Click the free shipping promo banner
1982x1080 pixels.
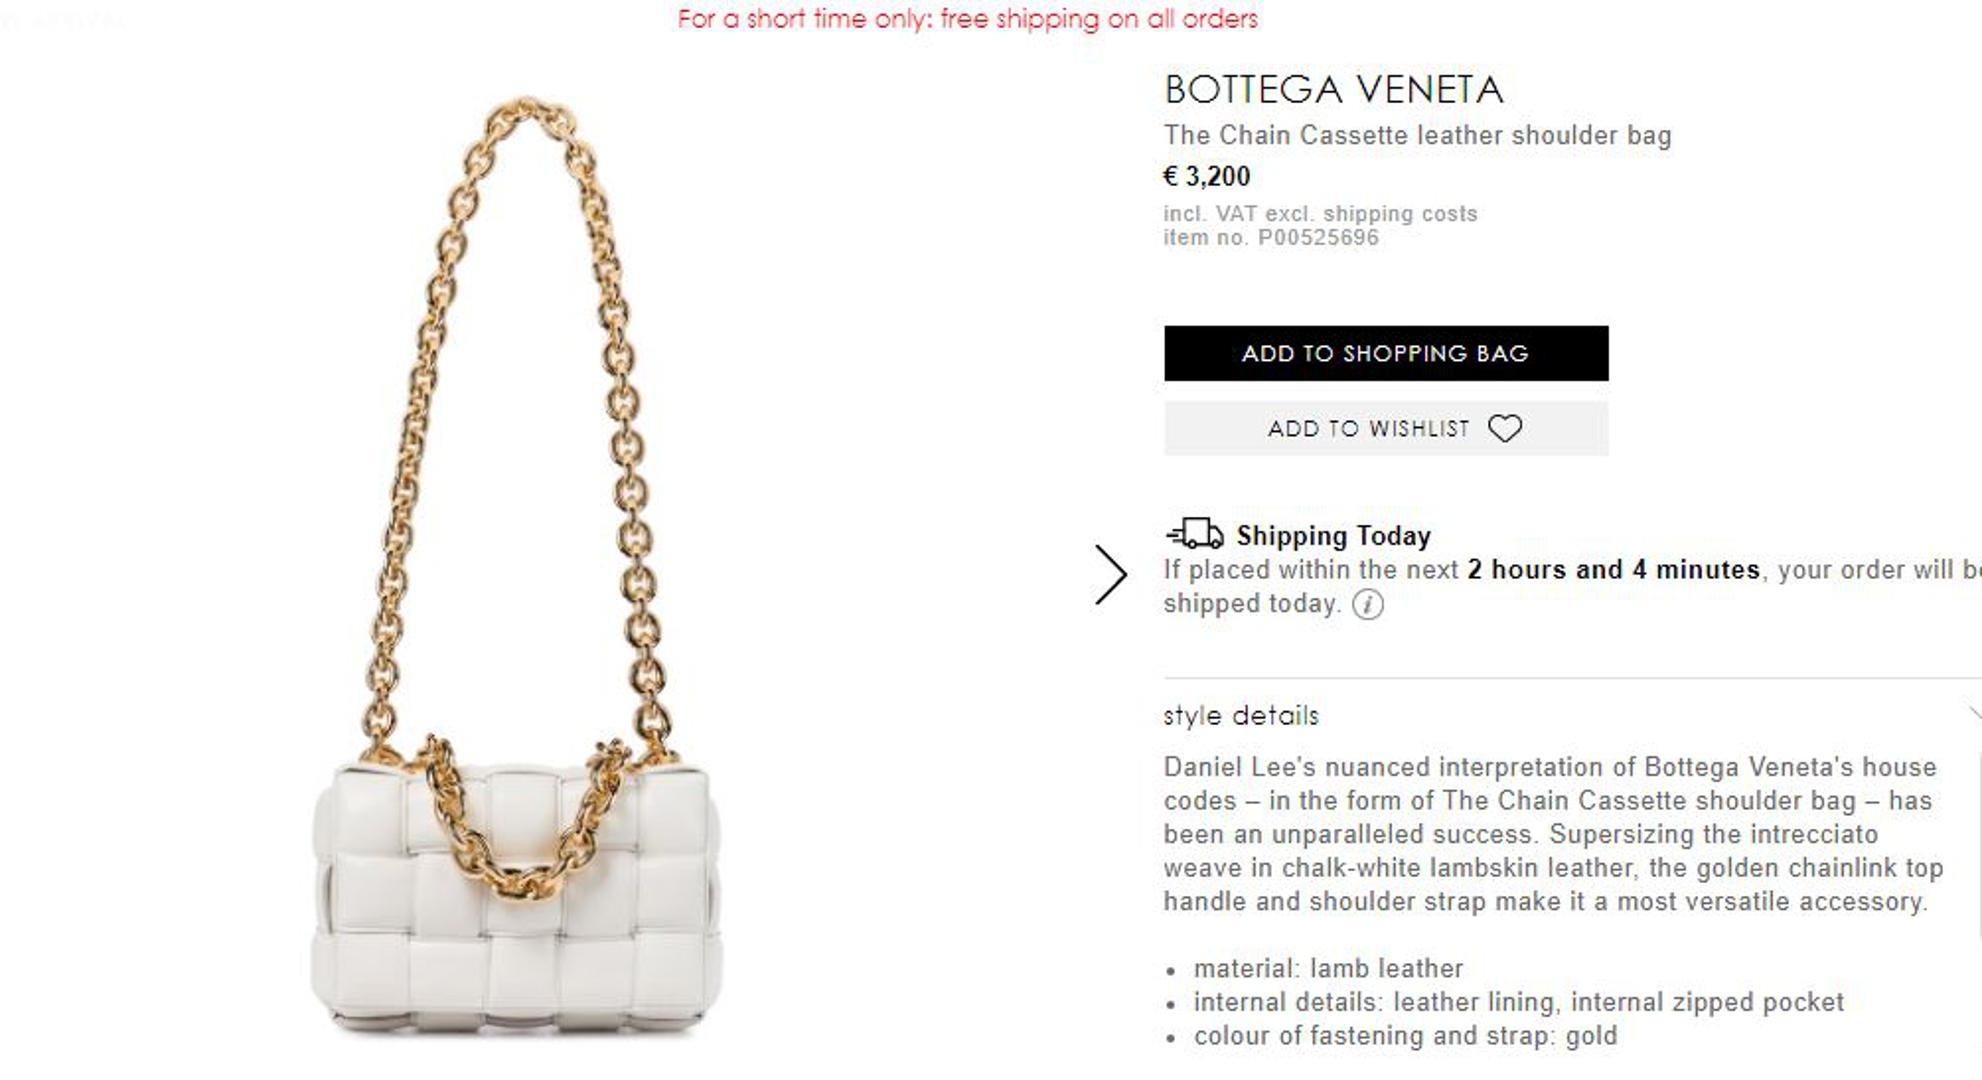967,18
